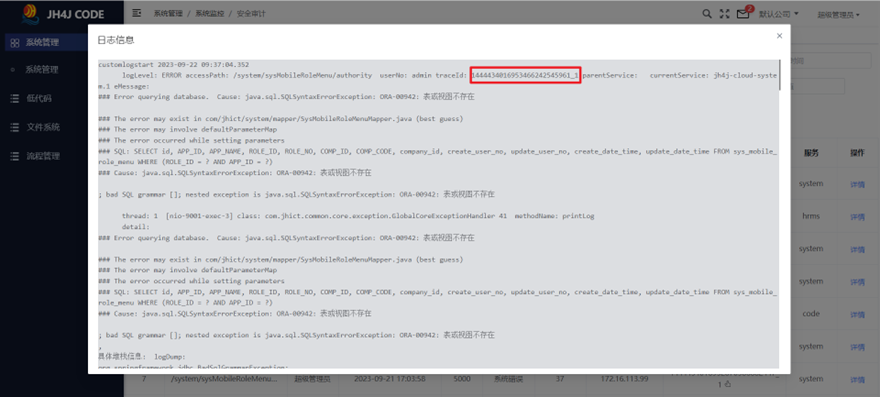This screenshot has height=397, width=880.
Task: Click the list icon beside 流程管理
Action: point(15,156)
